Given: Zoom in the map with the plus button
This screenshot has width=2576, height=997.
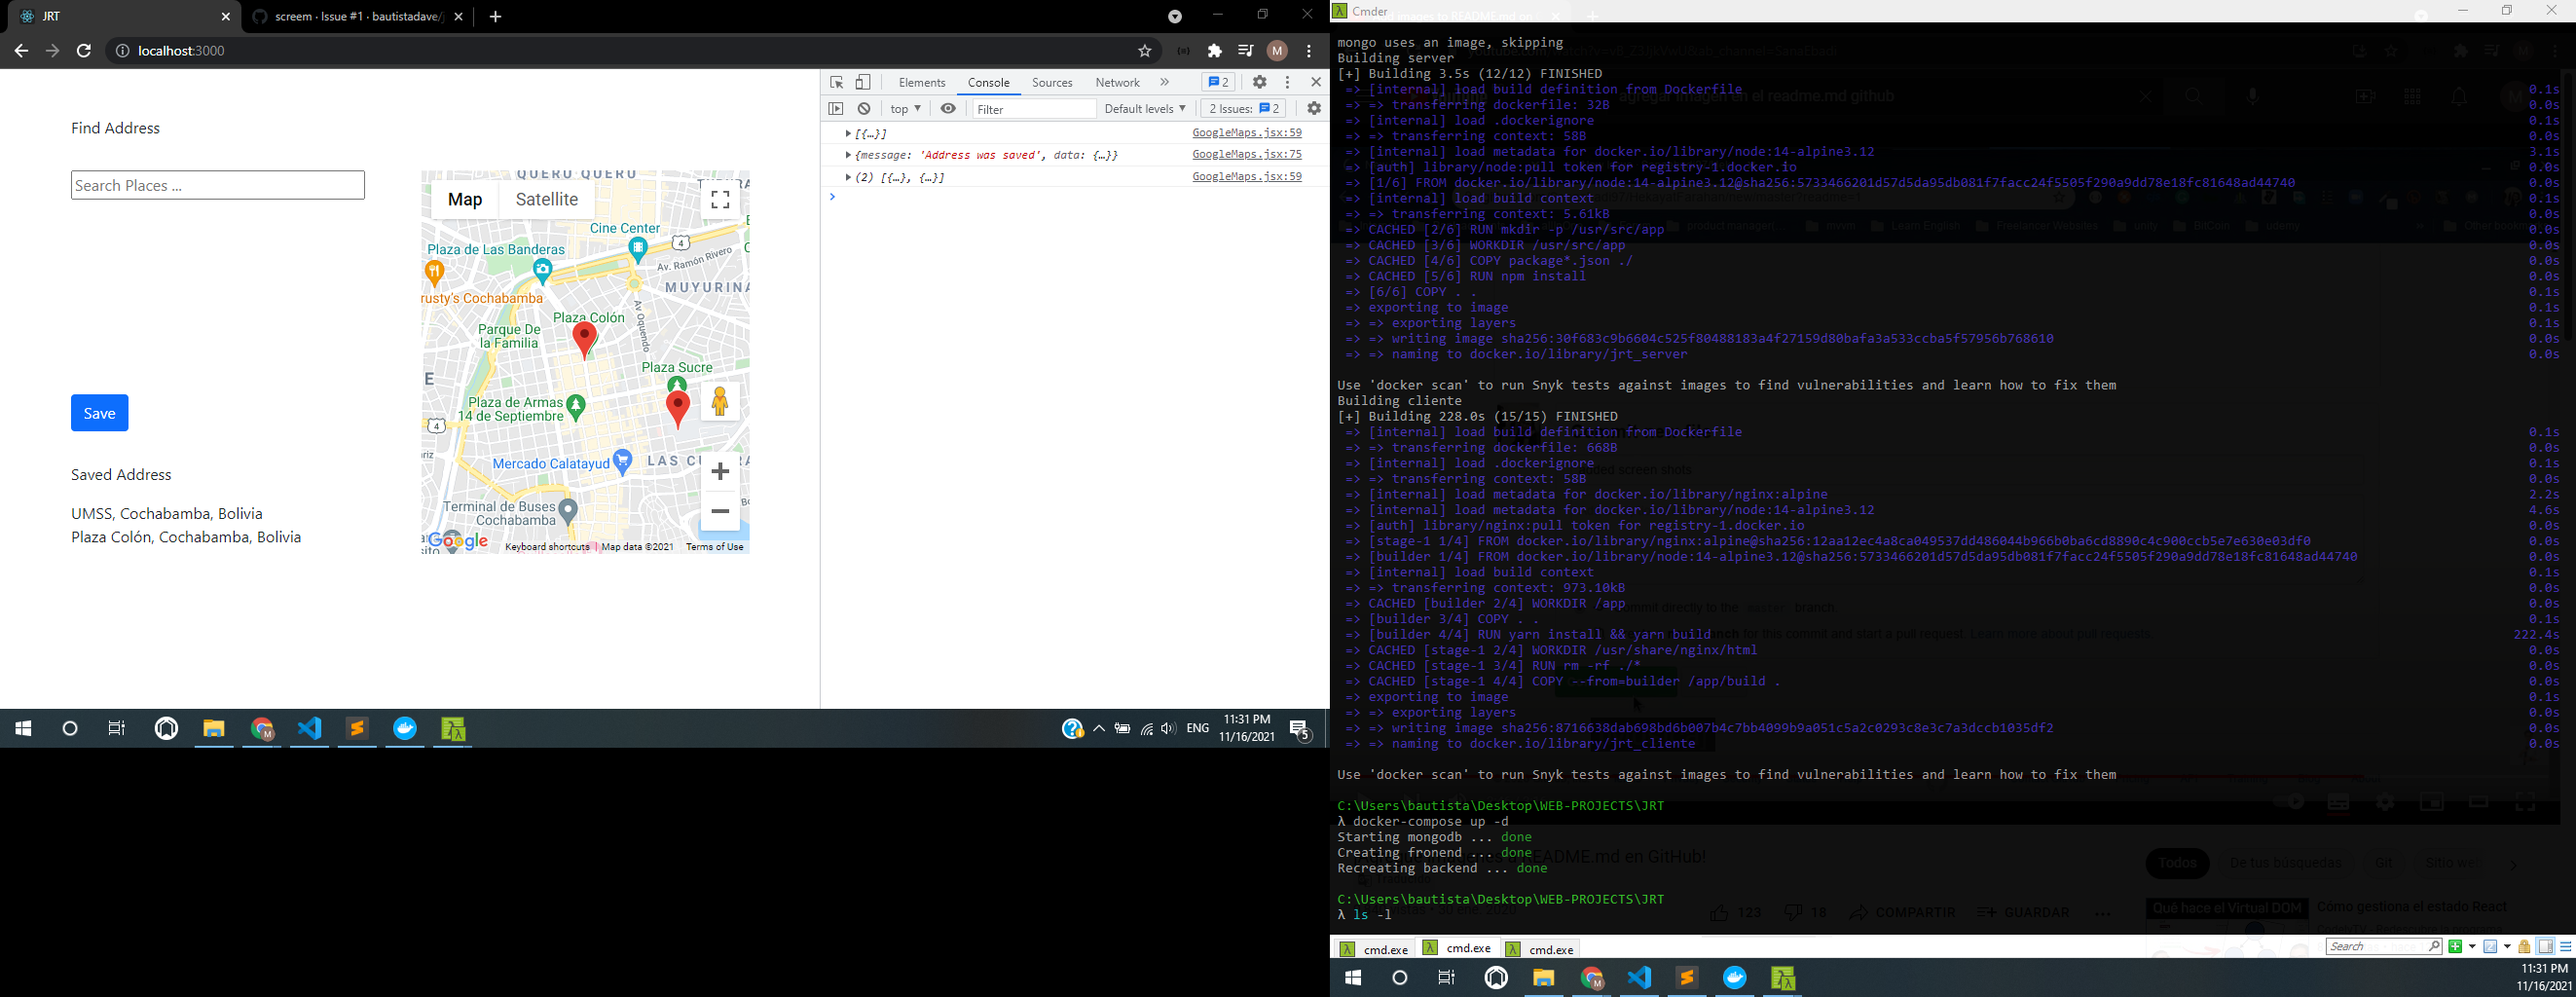Looking at the screenshot, I should [x=720, y=471].
